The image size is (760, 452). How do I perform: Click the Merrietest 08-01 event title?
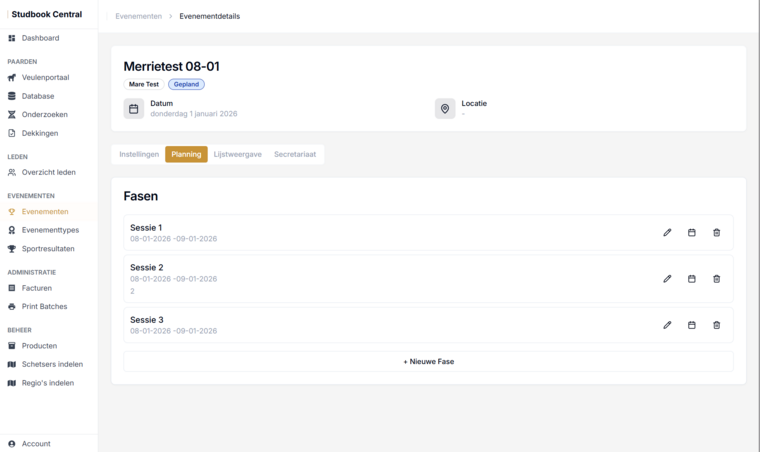(x=172, y=66)
